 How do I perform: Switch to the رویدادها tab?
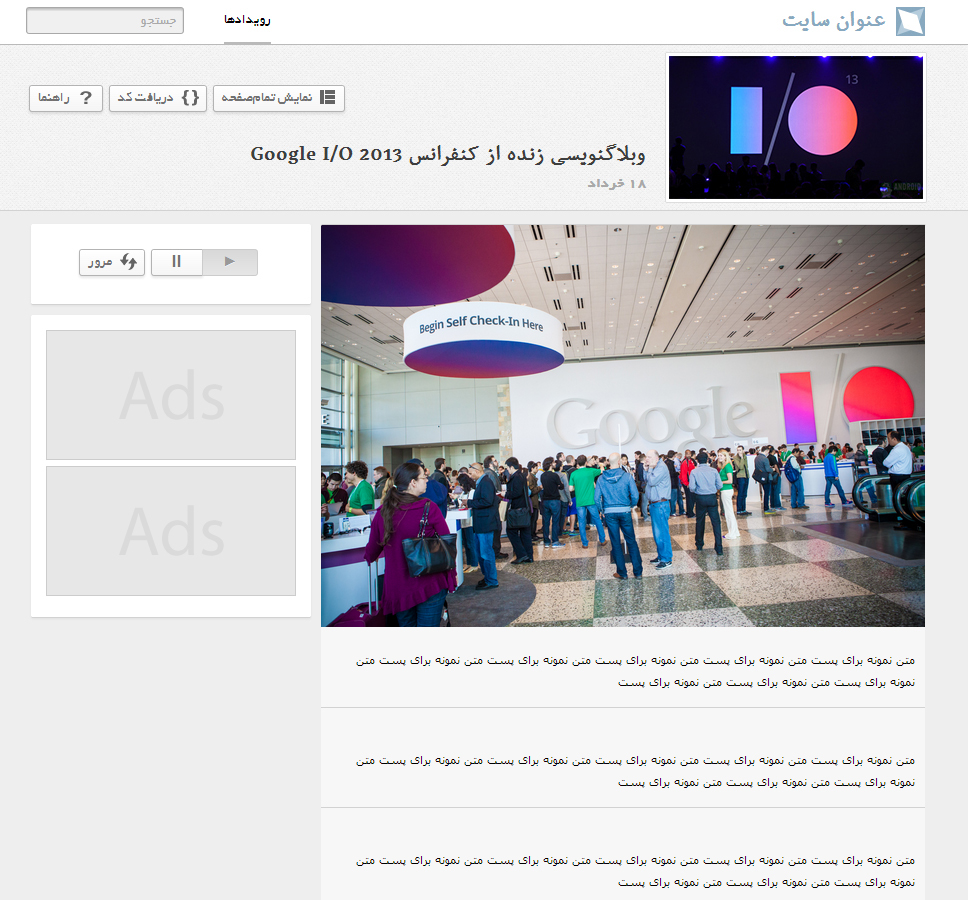[247, 20]
